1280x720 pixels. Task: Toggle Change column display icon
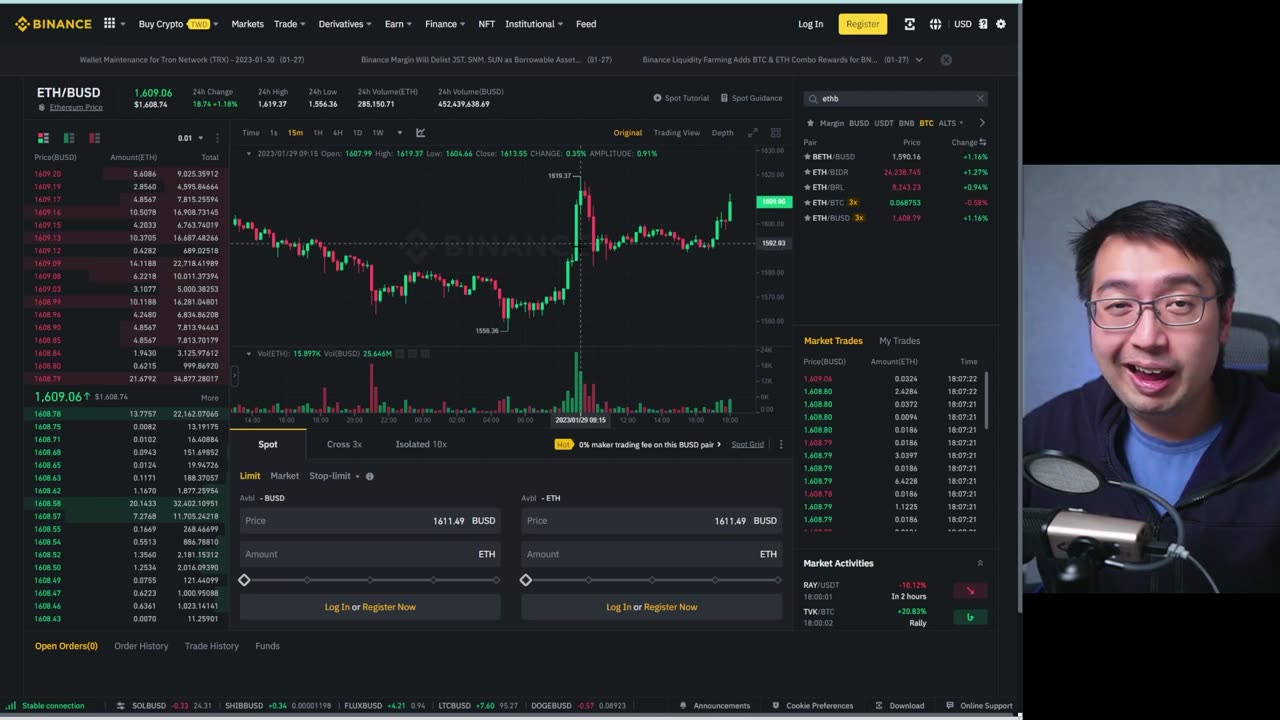click(982, 142)
